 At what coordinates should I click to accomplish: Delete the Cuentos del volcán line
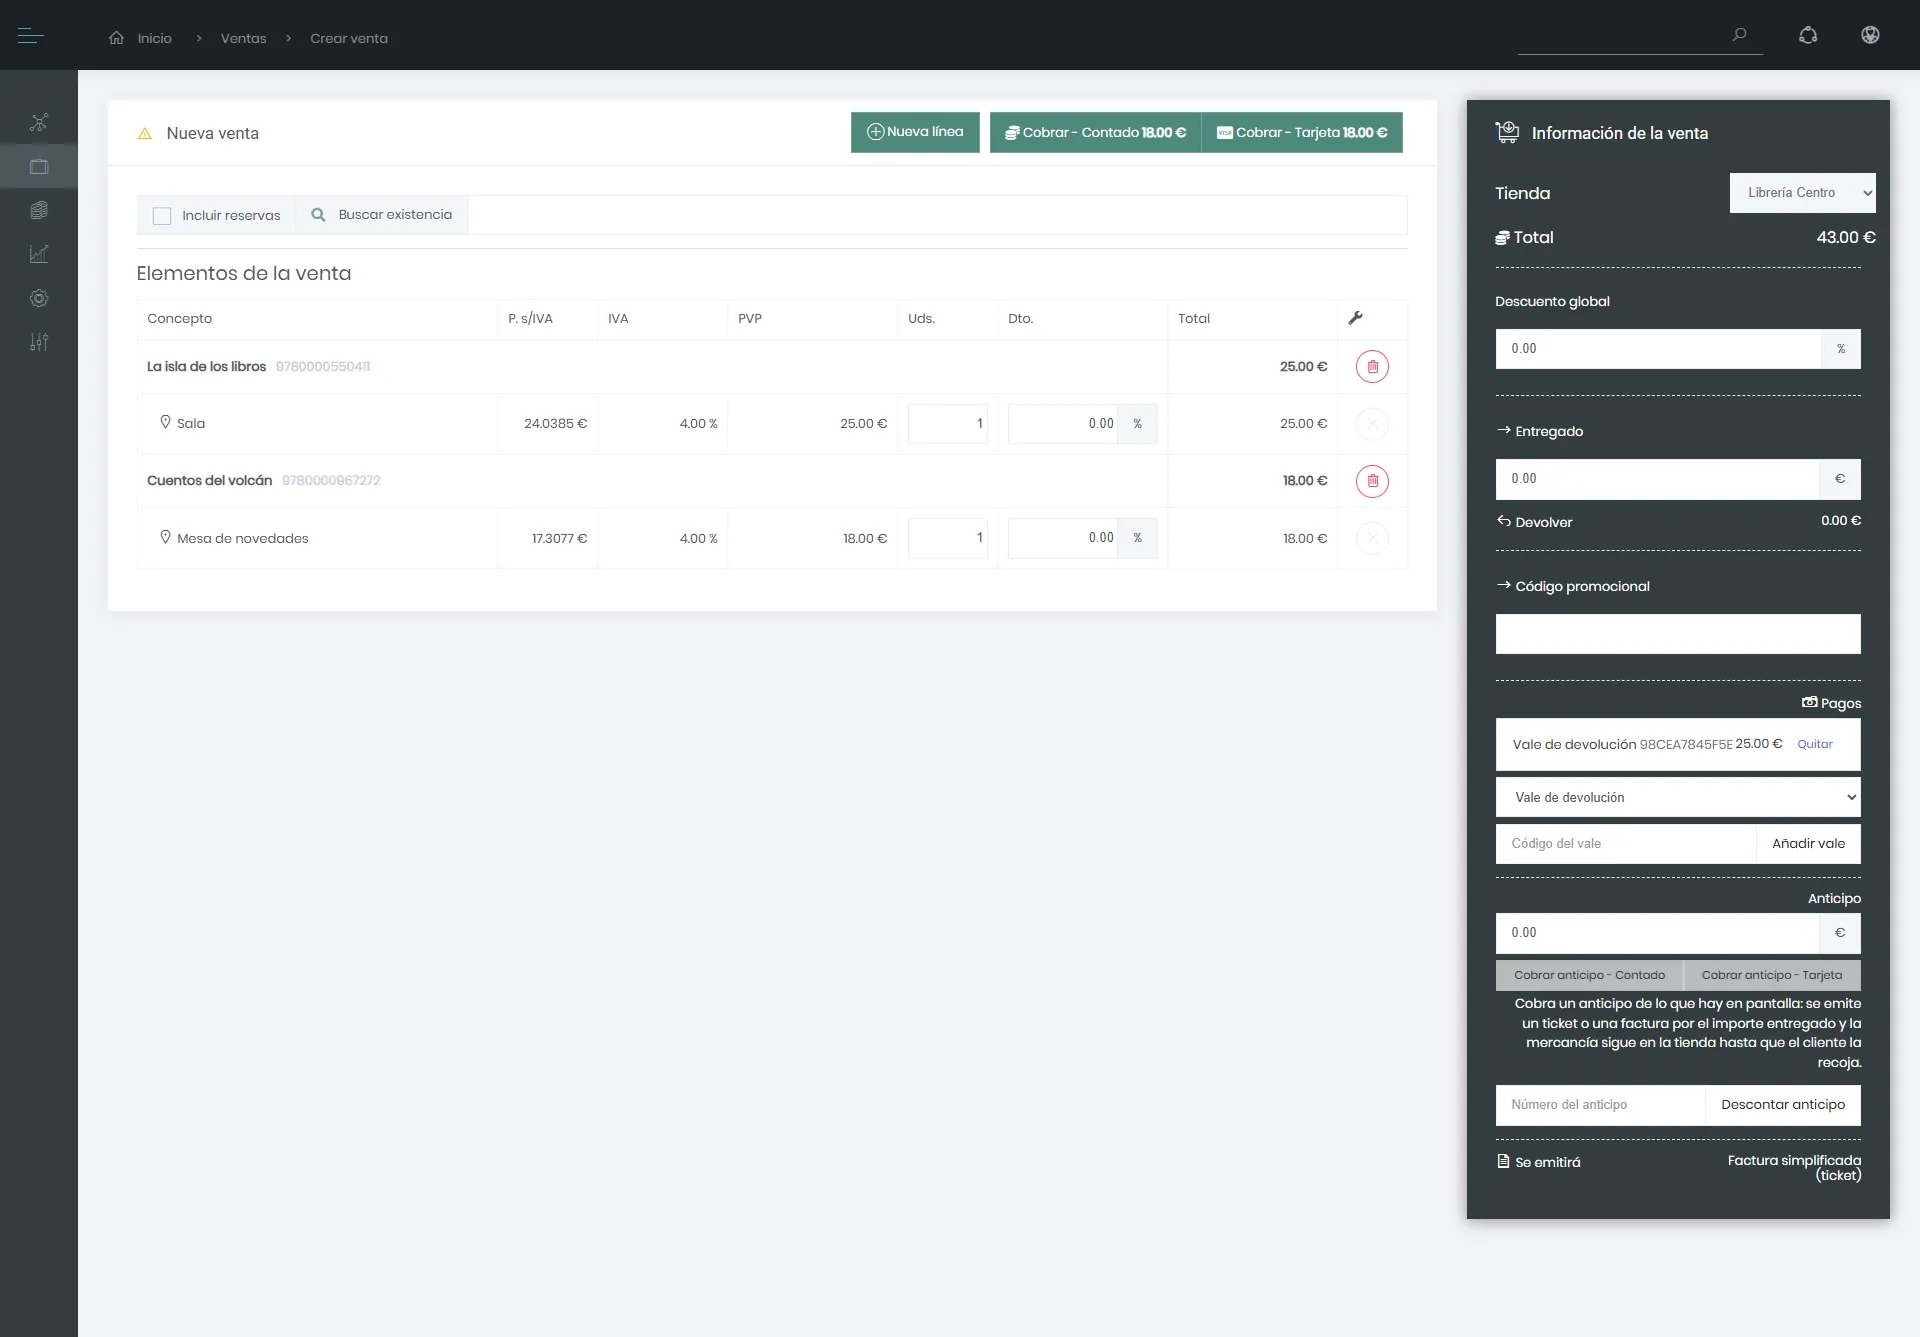coord(1372,481)
